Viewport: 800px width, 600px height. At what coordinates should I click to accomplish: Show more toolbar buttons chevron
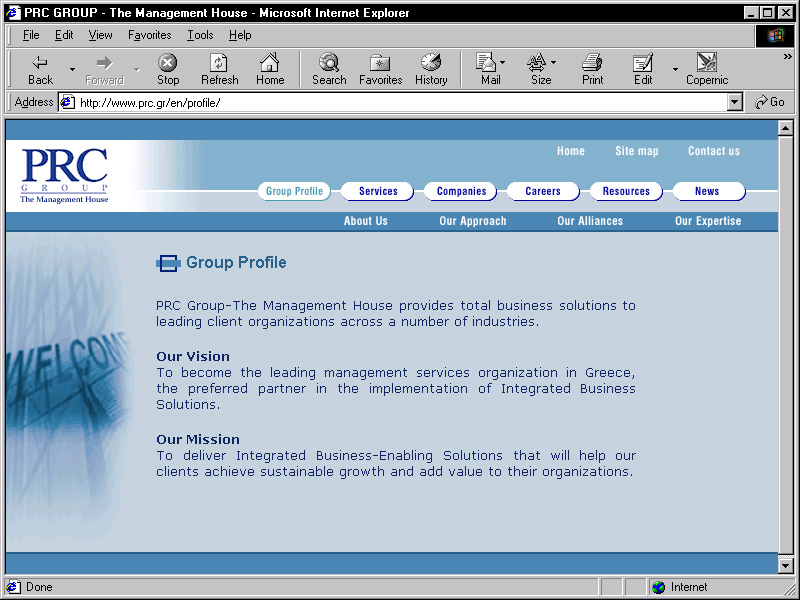point(788,57)
